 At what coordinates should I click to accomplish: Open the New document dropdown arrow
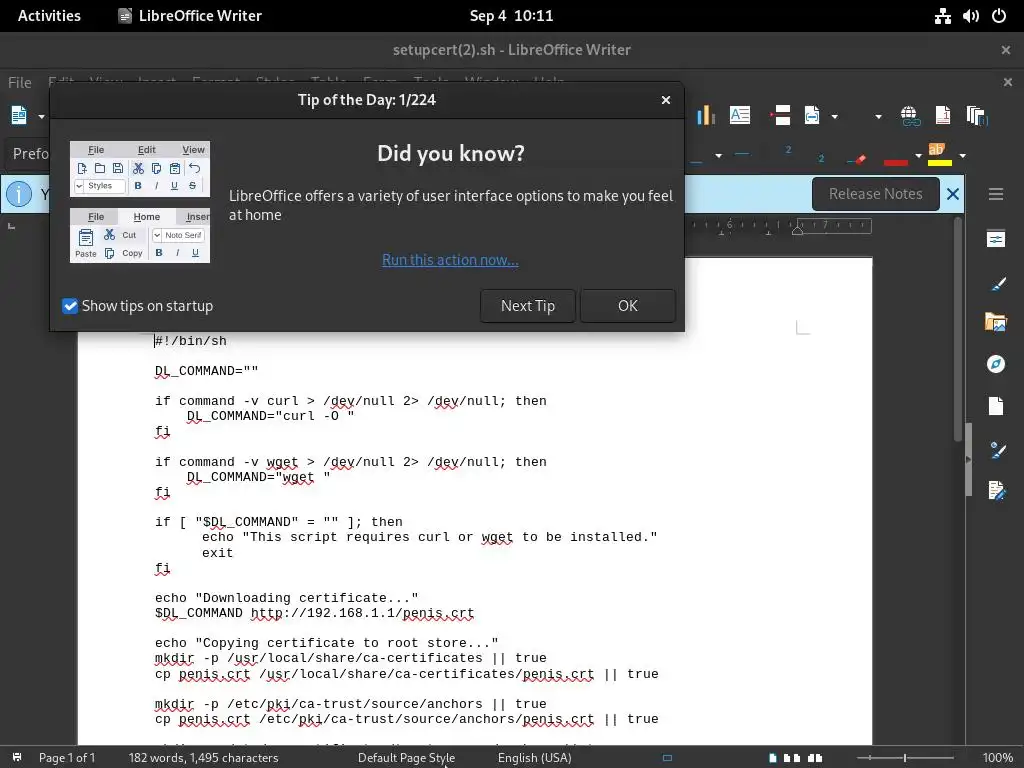pyautogui.click(x=41, y=117)
